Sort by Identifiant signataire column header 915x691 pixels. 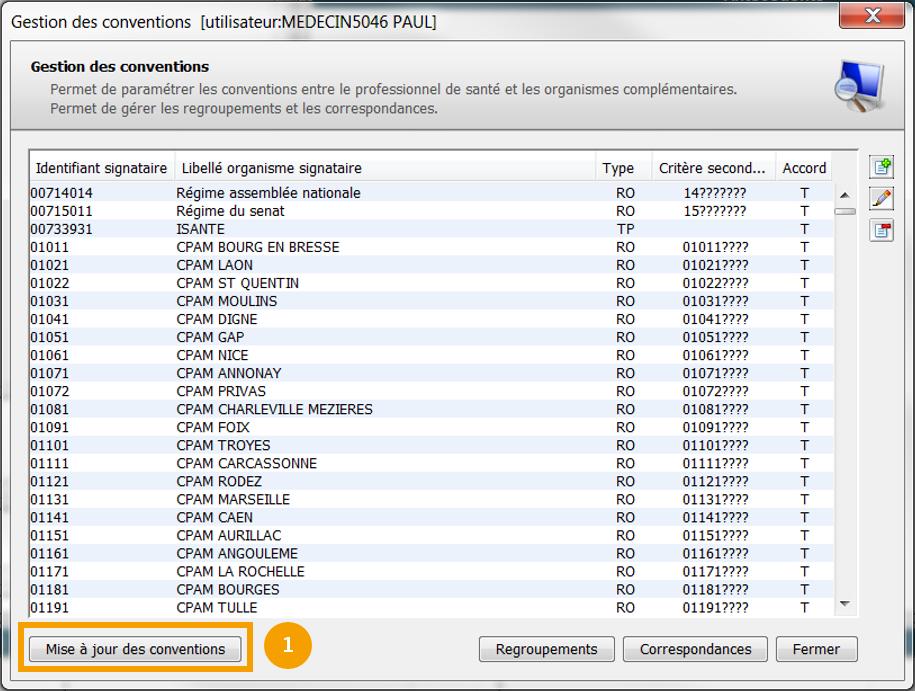click(x=102, y=168)
